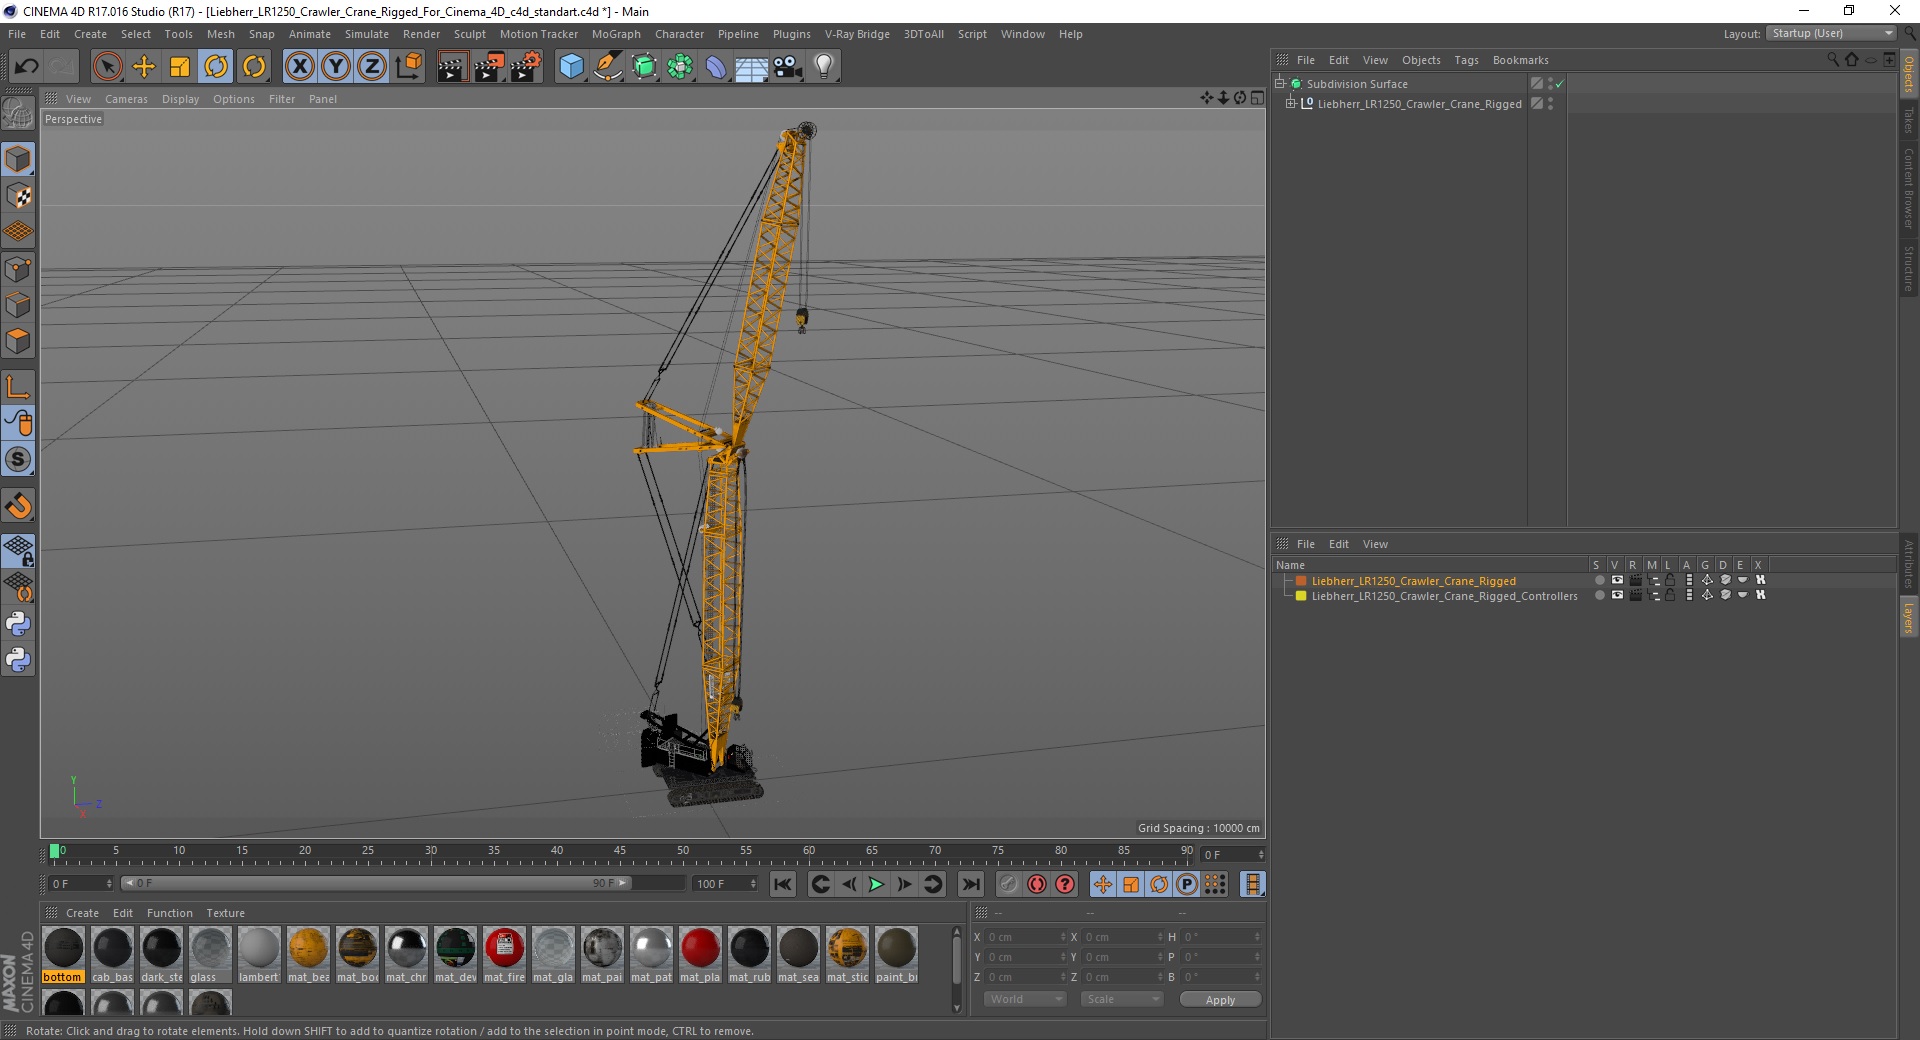This screenshot has height=1040, width=1920.
Task: Enable Snap S icon in left sidebar
Action: [x=18, y=459]
